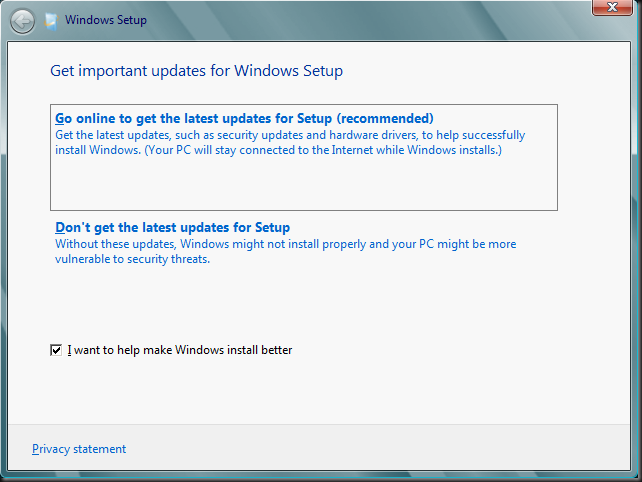Viewport: 642px width, 482px height.
Task: Click the Windows Setup icon in title bar
Action: point(51,21)
